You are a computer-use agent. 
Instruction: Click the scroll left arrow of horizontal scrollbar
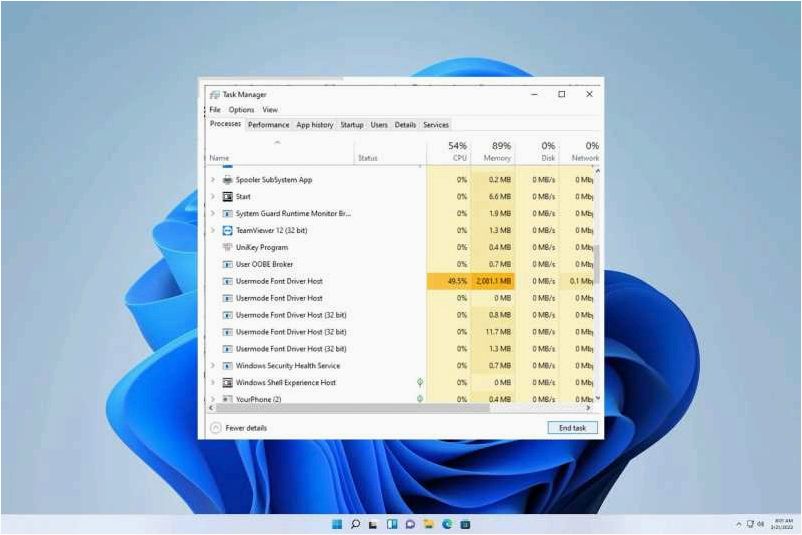pyautogui.click(x=212, y=408)
